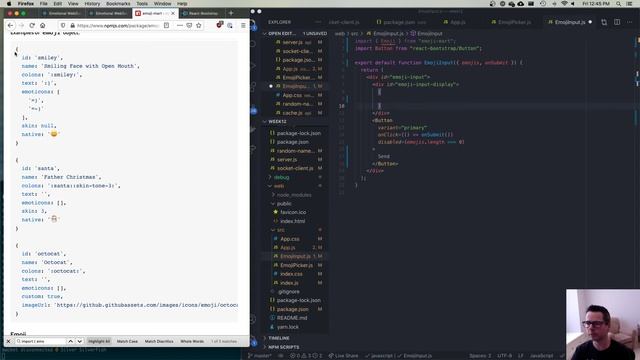This screenshot has height=360, width=640.
Task: Switch to the React Bootstrap tab
Action: [x=201, y=13]
